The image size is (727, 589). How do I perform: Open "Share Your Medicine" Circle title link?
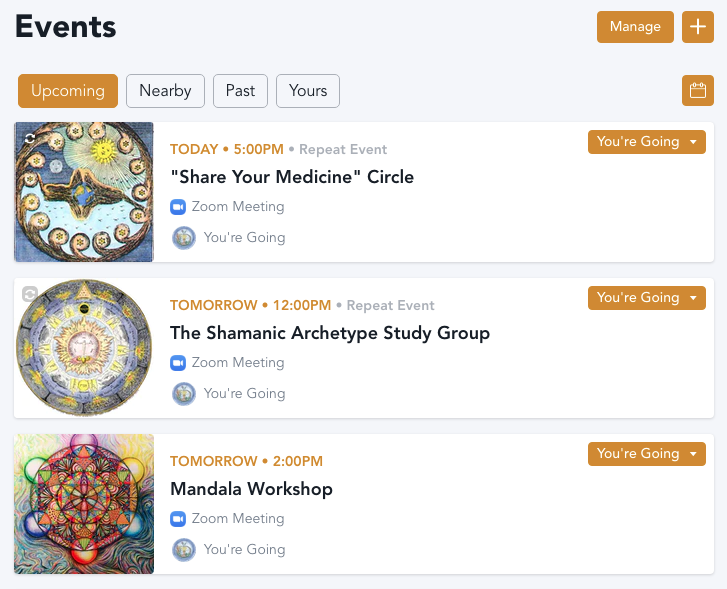tap(292, 177)
